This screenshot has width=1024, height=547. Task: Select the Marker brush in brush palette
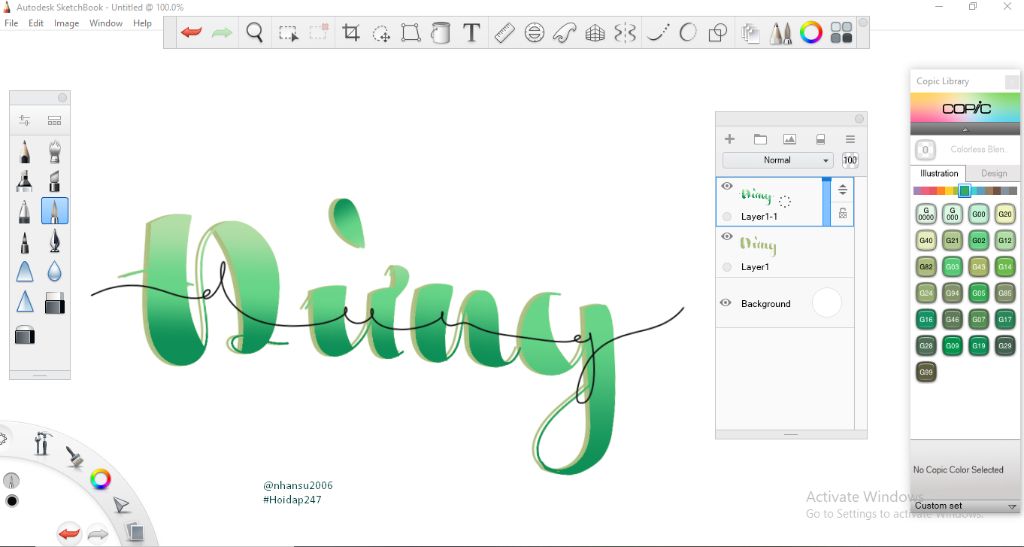(24, 181)
